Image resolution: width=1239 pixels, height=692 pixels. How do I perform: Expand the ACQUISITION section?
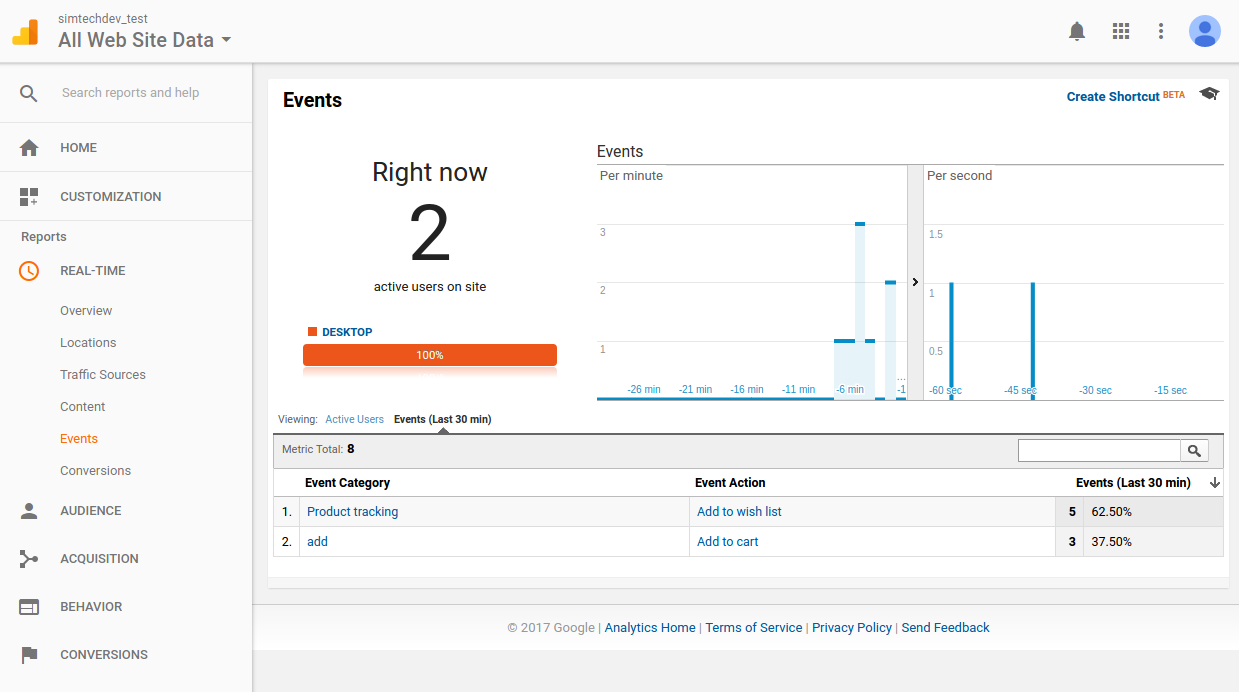pyautogui.click(x=99, y=559)
